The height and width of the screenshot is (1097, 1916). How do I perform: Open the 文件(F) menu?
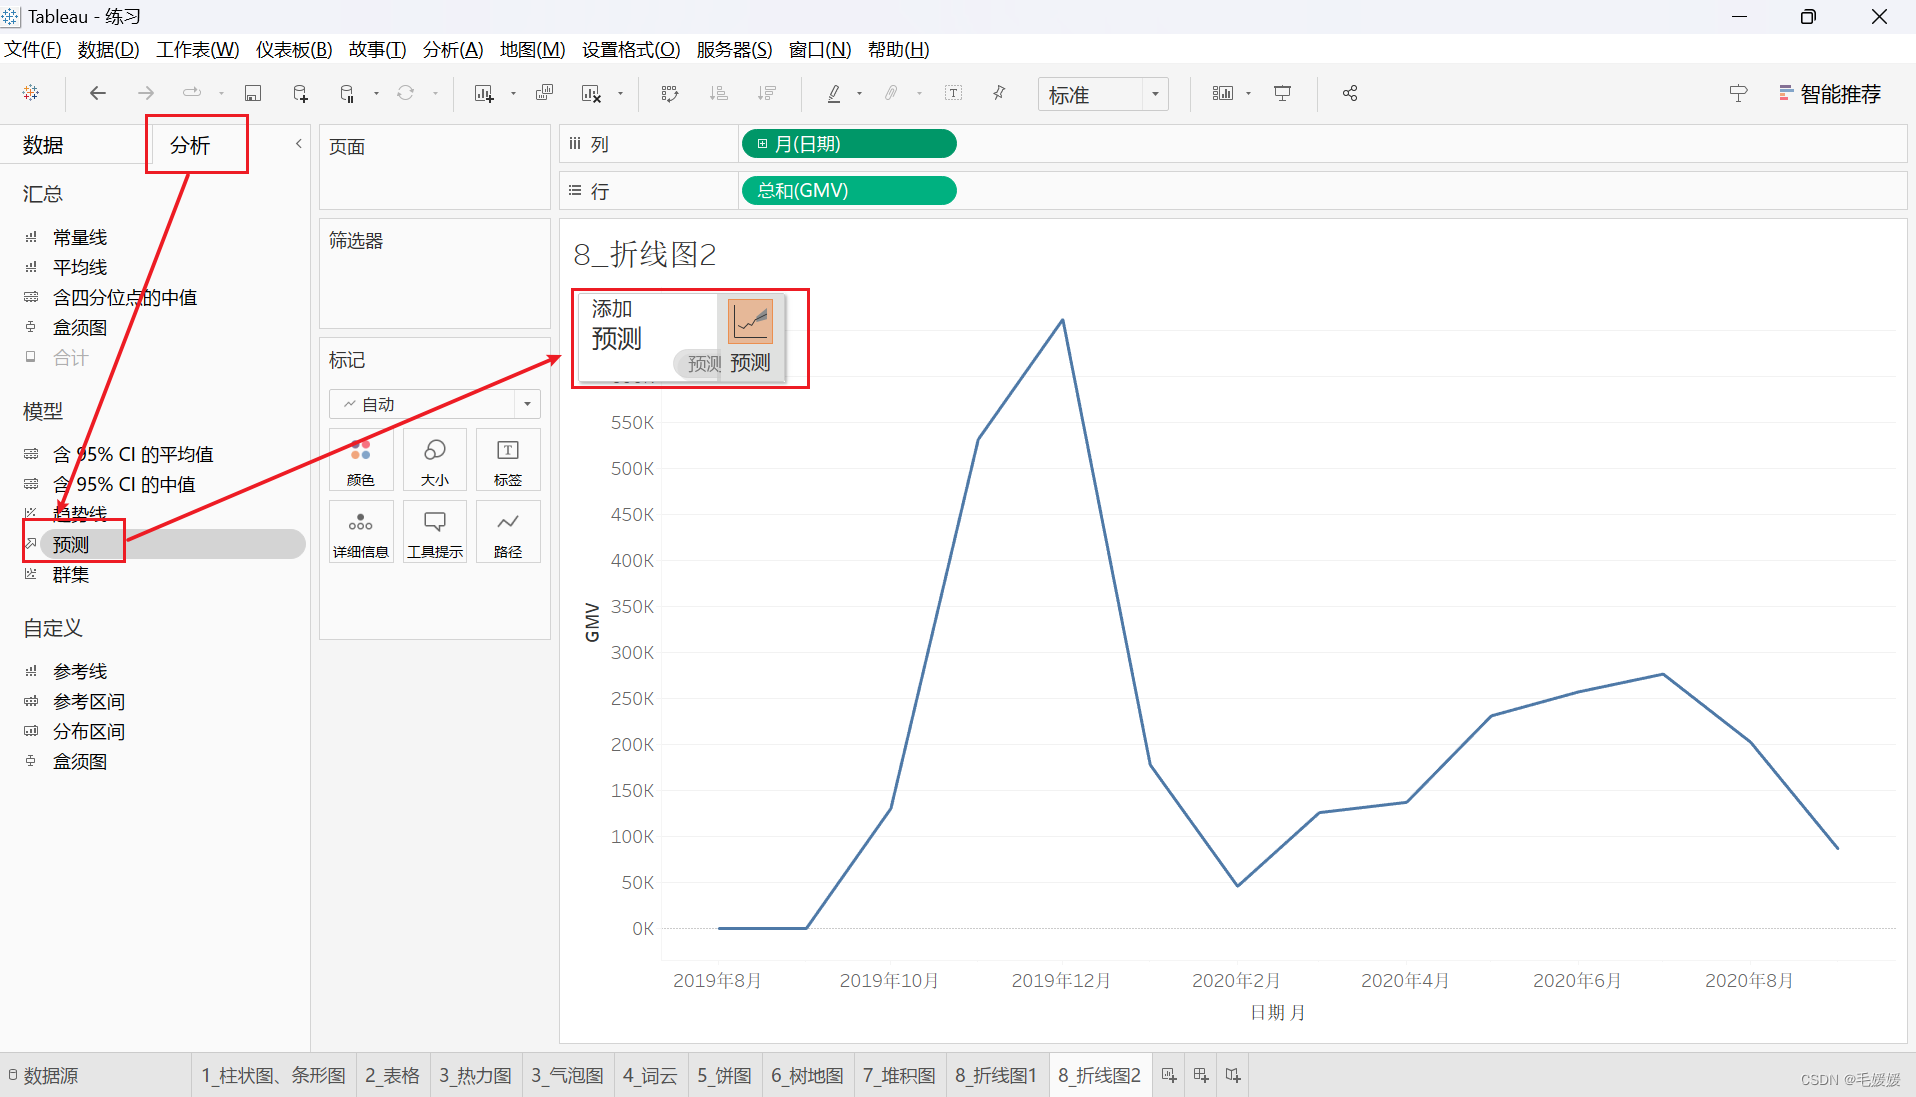(x=33, y=49)
